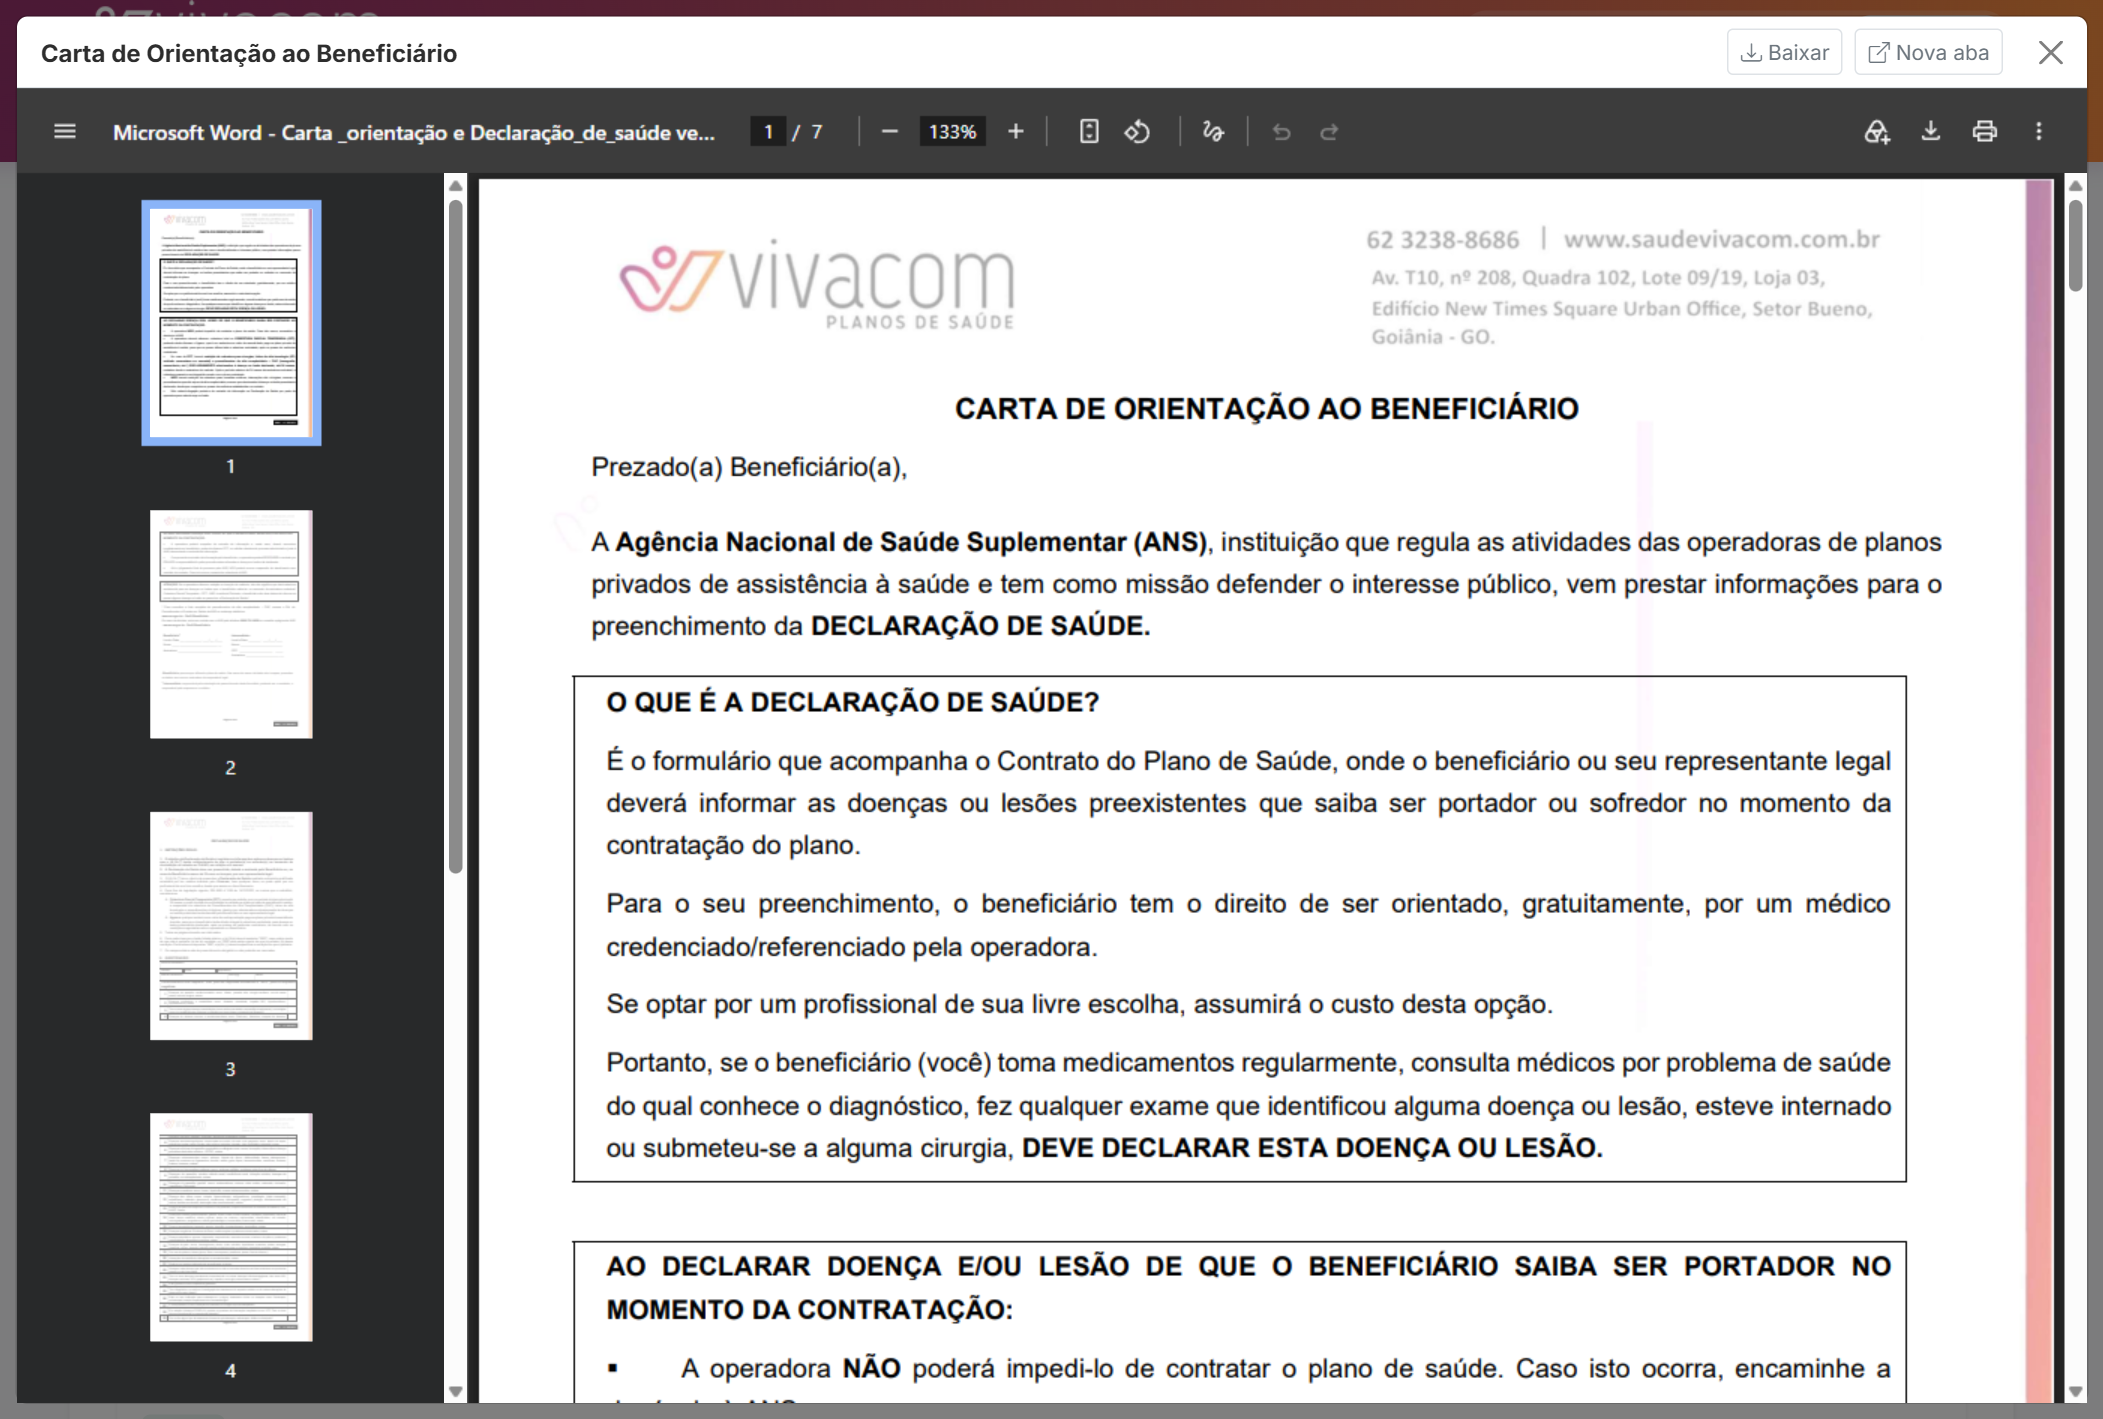Click the document vertical scrollbar thumb
2103x1419 pixels.
[2076, 246]
